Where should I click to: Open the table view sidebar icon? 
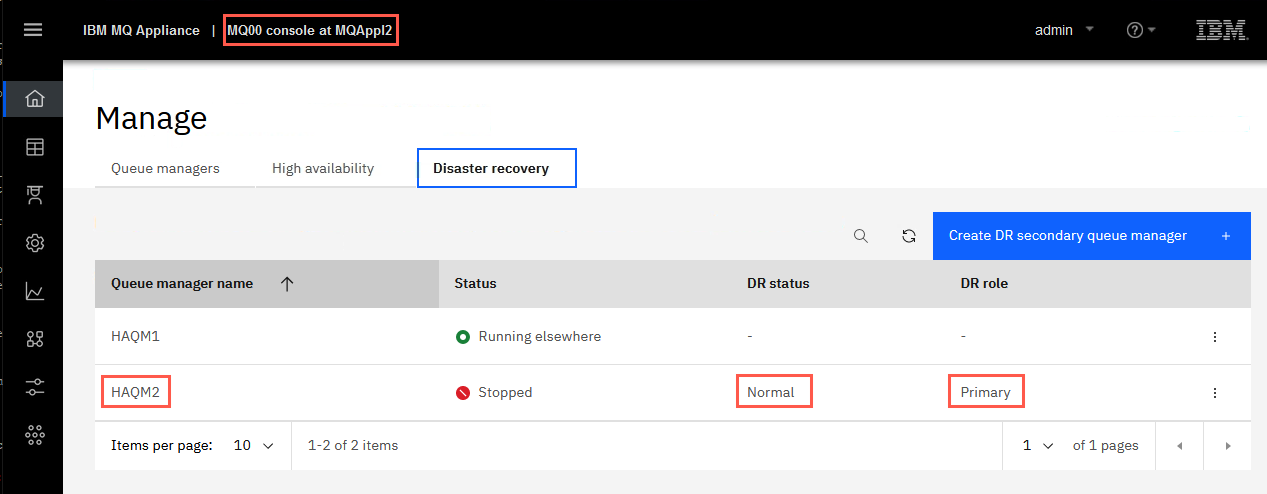(x=34, y=147)
